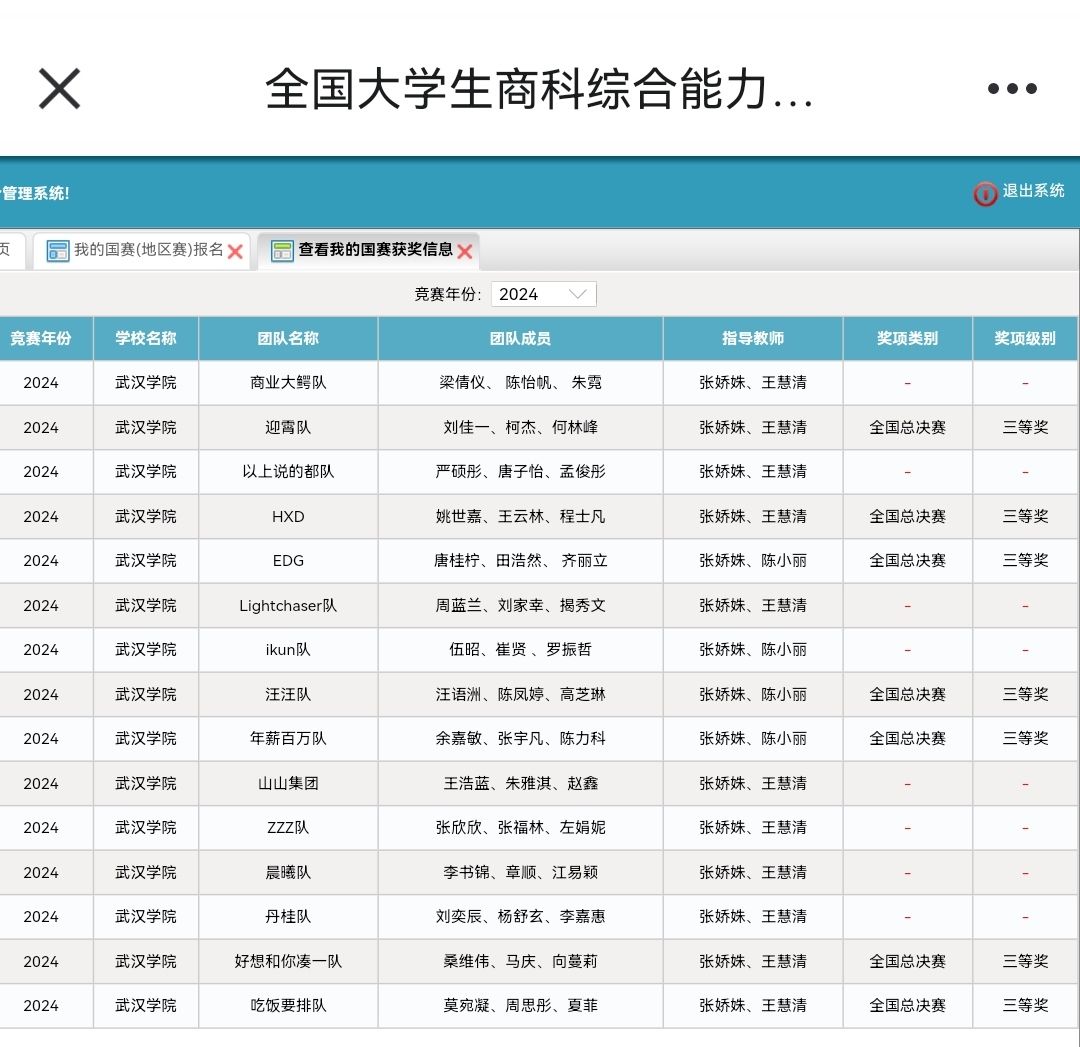Select the 查看我的国赛获奖信息 tab
1080x1047 pixels.
[375, 250]
